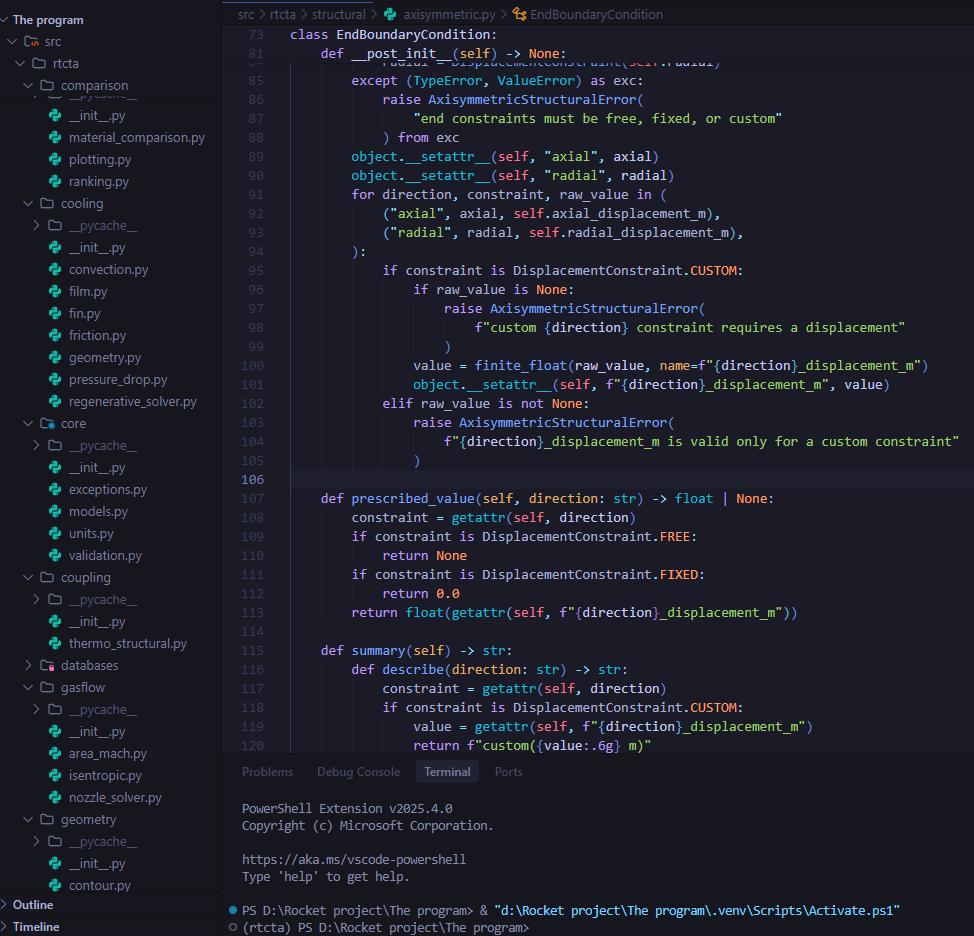This screenshot has width=974, height=936.
Task: Switch to the Problems tab
Action: coord(267,772)
